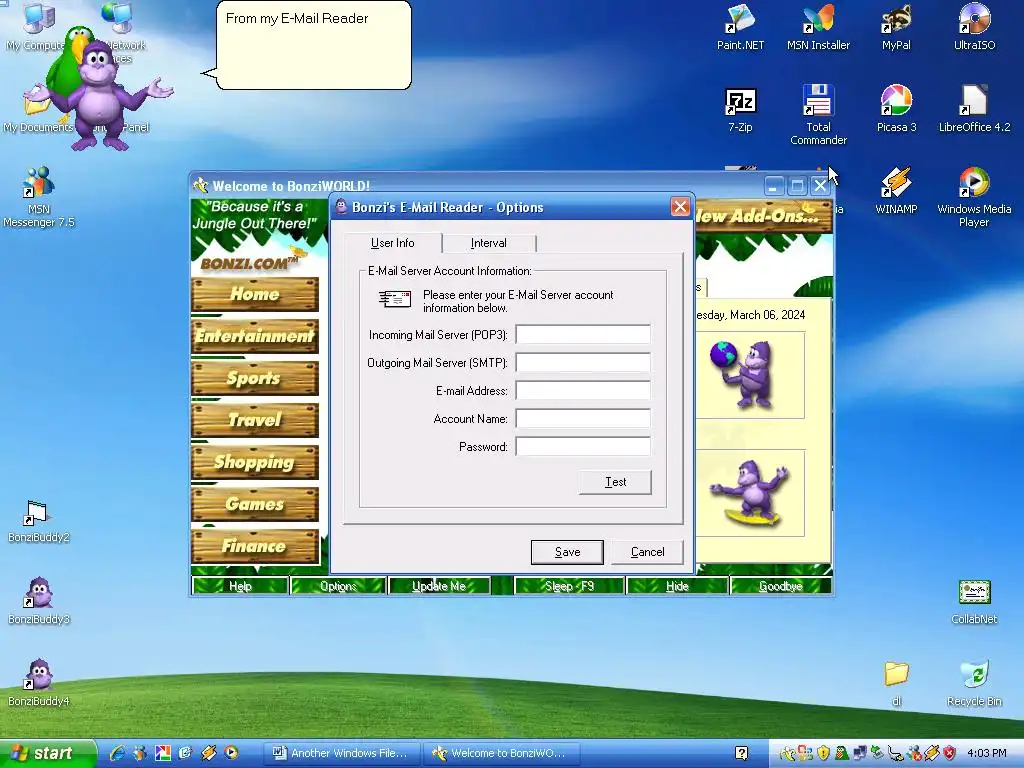Image resolution: width=1024 pixels, height=768 pixels.
Task: Click the banana icon in system tray
Action: (x=788, y=754)
